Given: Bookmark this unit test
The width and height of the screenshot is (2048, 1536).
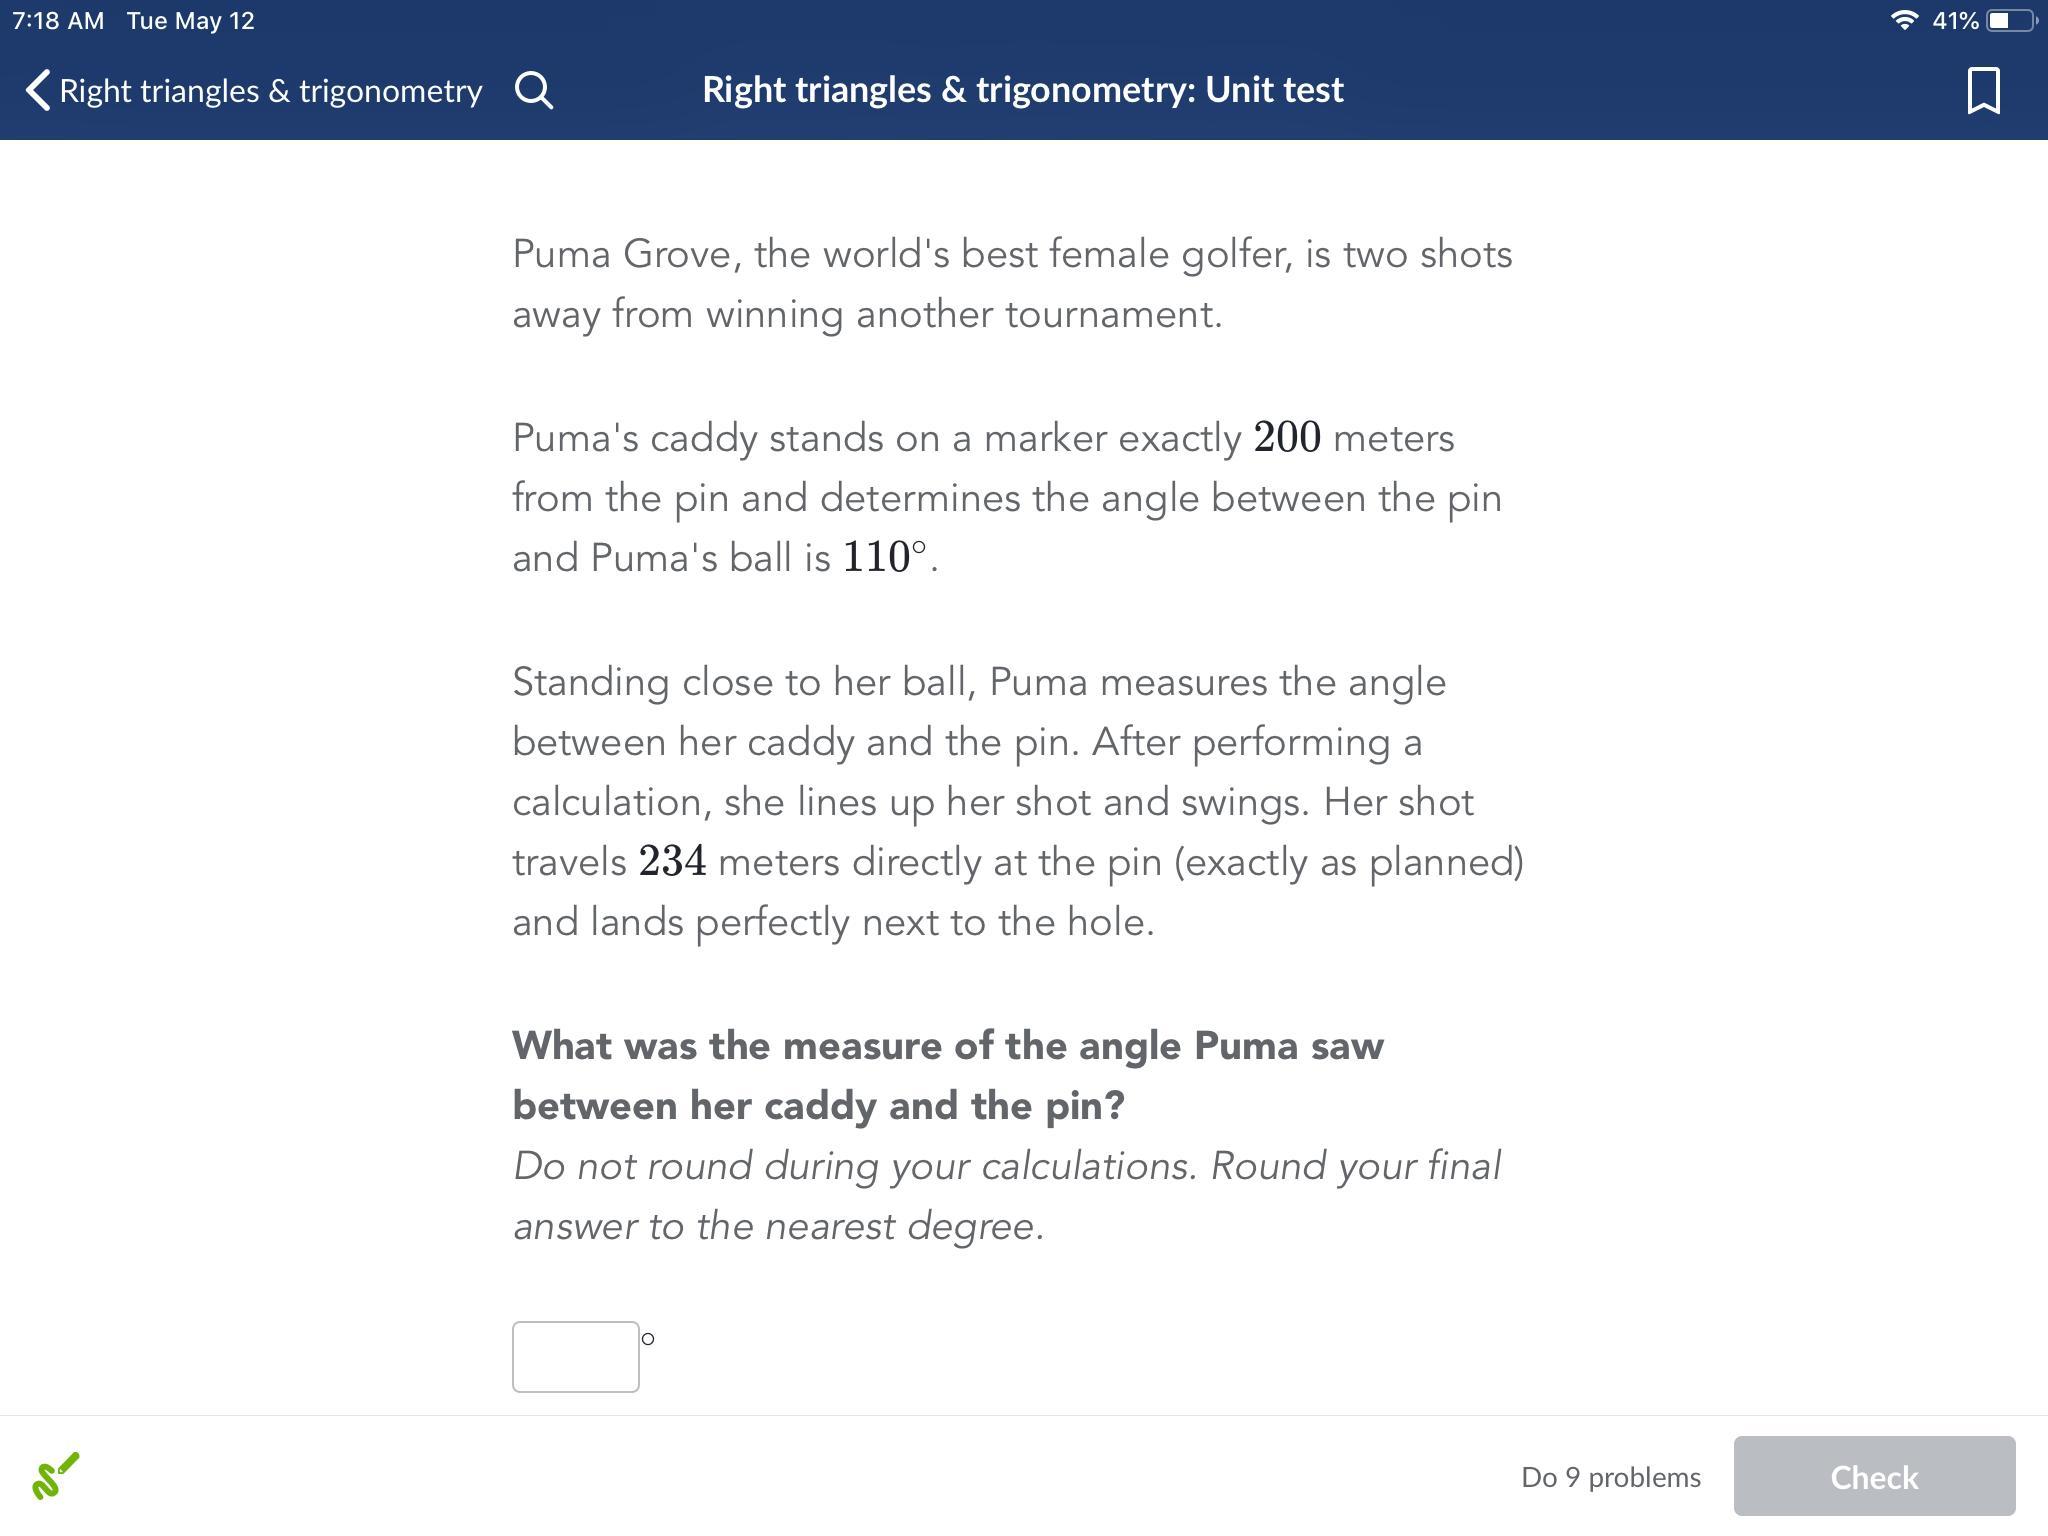Looking at the screenshot, I should [1983, 90].
